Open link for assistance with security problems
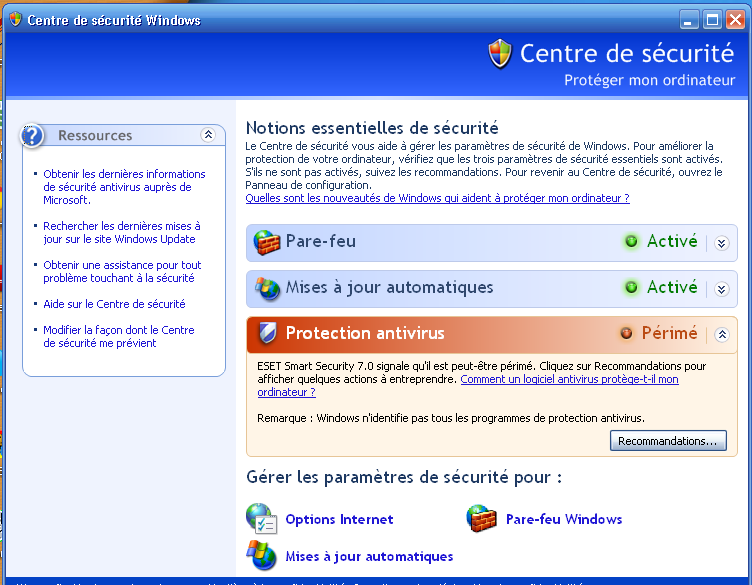This screenshot has width=752, height=585. tap(122, 271)
